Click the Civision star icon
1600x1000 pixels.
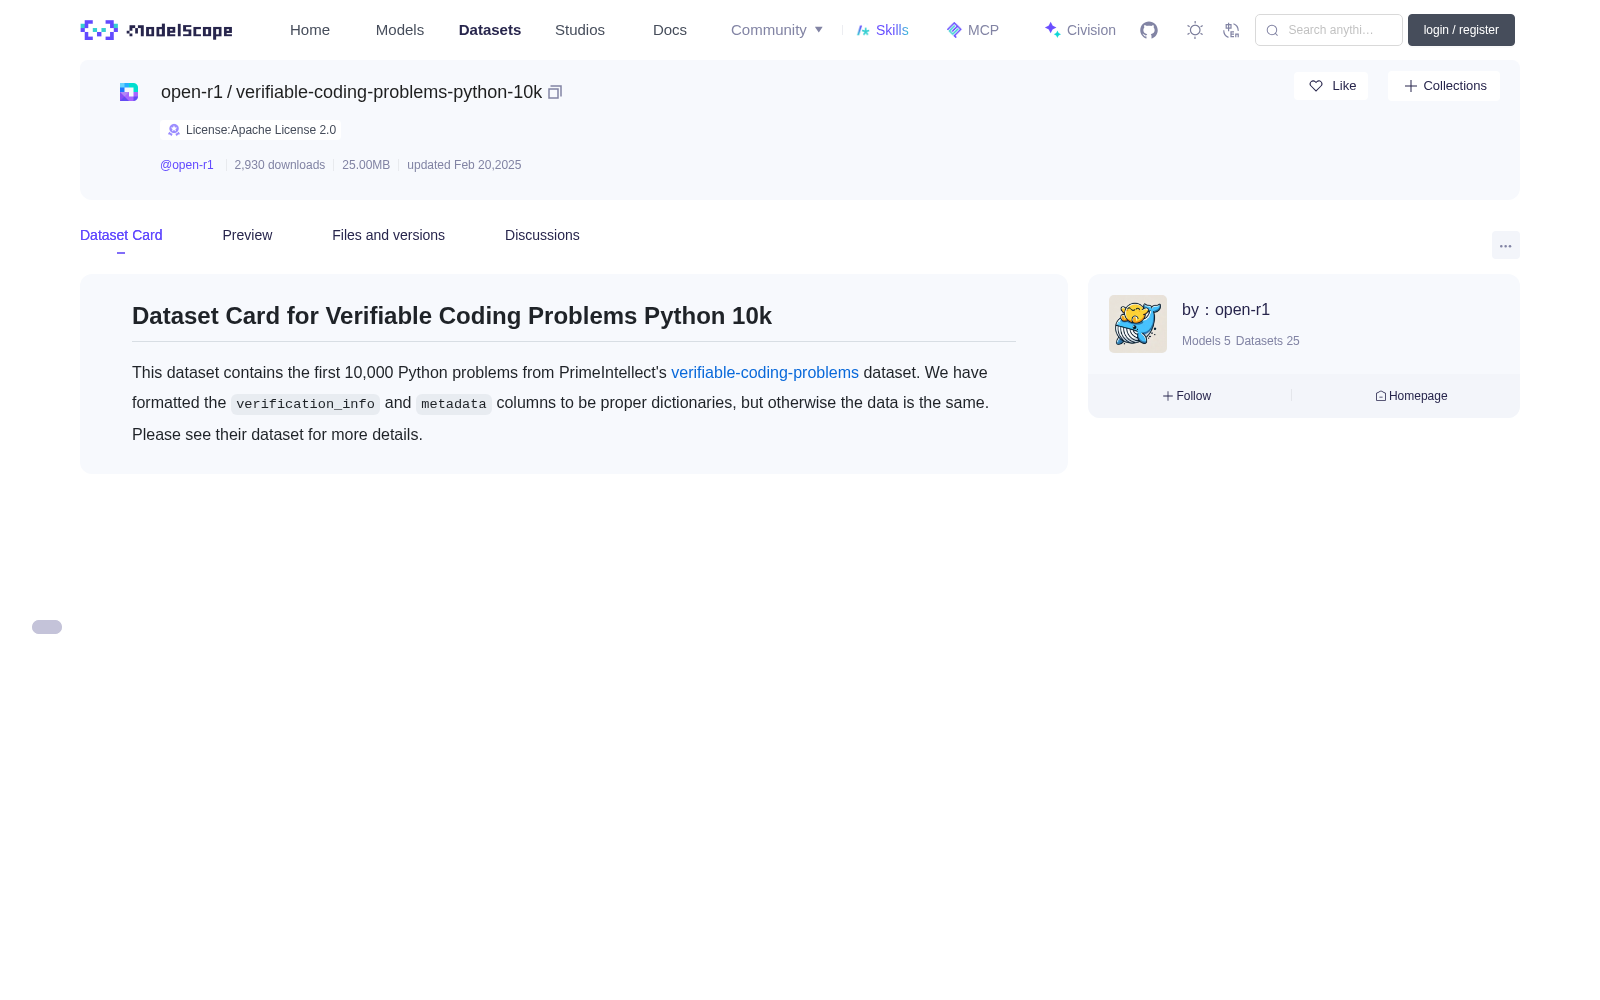click(x=1052, y=30)
